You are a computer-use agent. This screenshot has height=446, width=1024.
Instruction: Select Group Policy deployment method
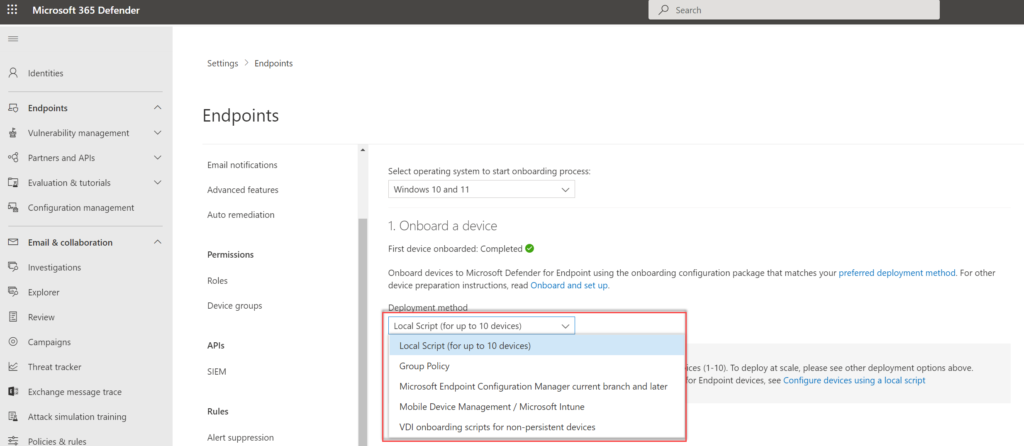(537, 366)
